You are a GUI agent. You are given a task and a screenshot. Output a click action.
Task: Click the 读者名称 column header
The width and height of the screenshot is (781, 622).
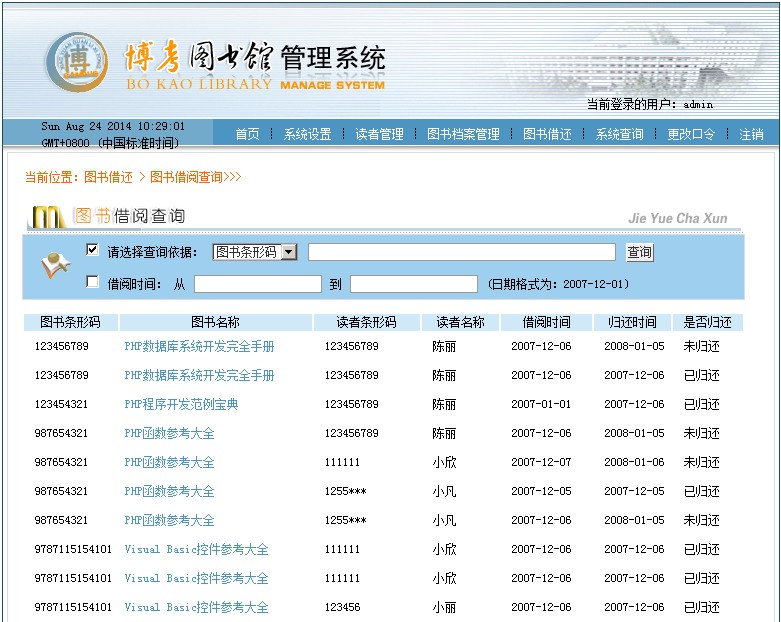pyautogui.click(x=460, y=322)
